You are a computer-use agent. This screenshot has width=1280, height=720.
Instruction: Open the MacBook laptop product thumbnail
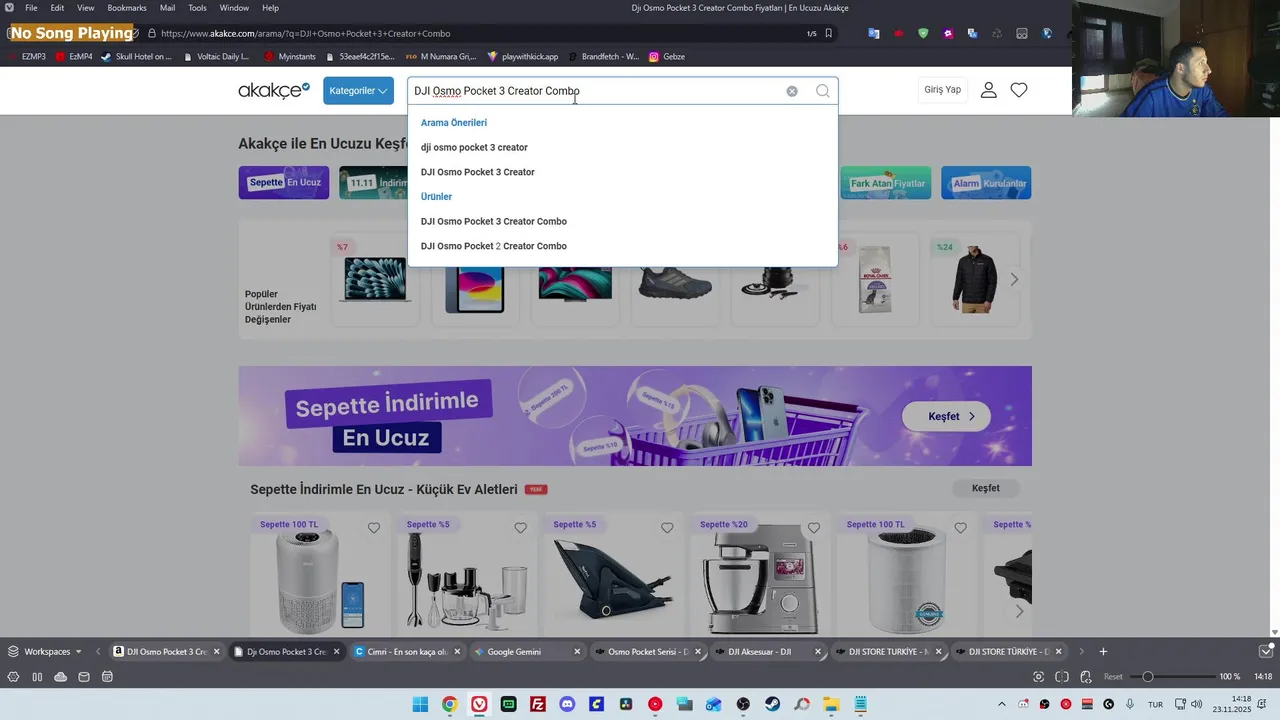[x=375, y=280]
